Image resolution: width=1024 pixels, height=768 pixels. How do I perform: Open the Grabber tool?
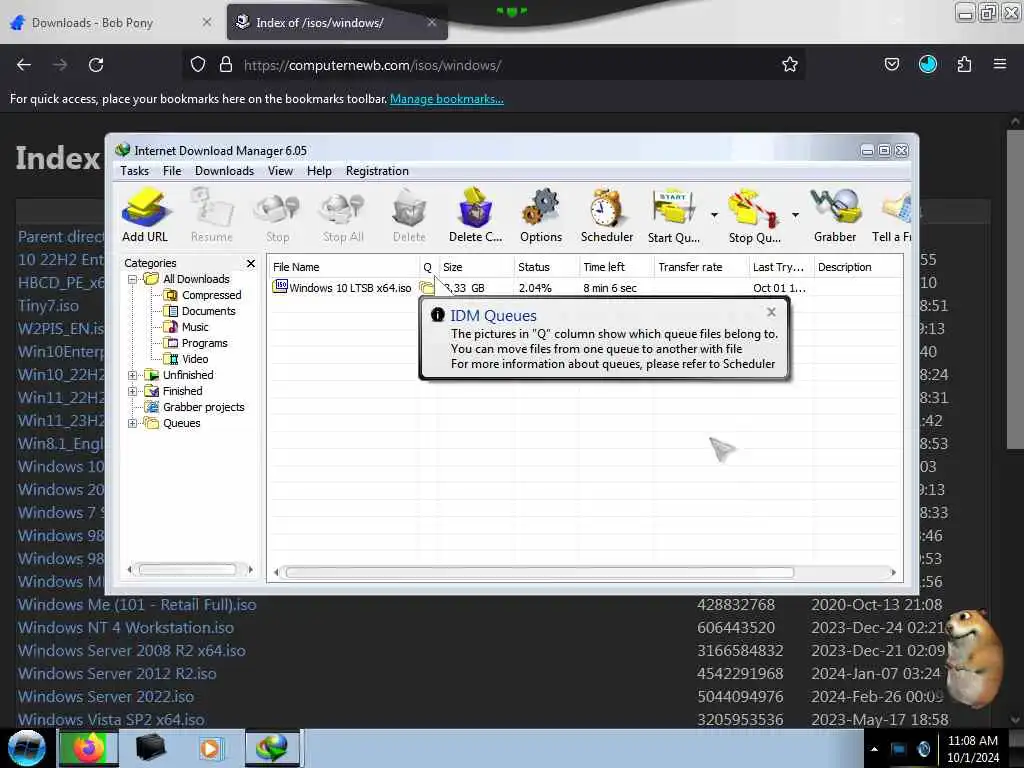(835, 215)
